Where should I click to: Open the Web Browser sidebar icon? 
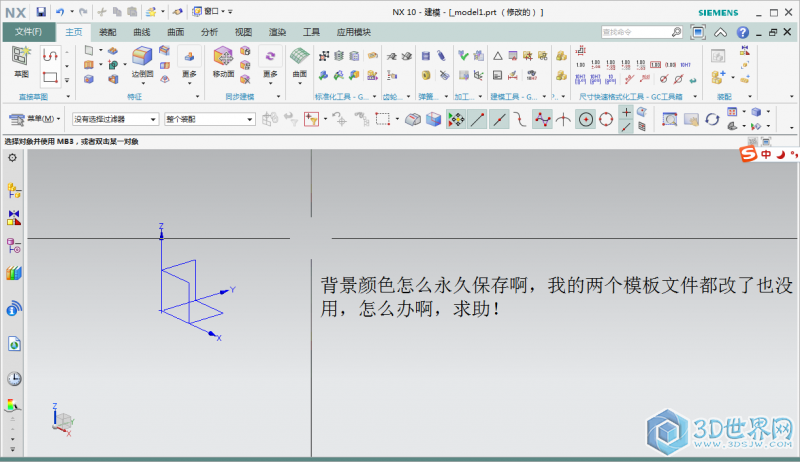coord(14,344)
